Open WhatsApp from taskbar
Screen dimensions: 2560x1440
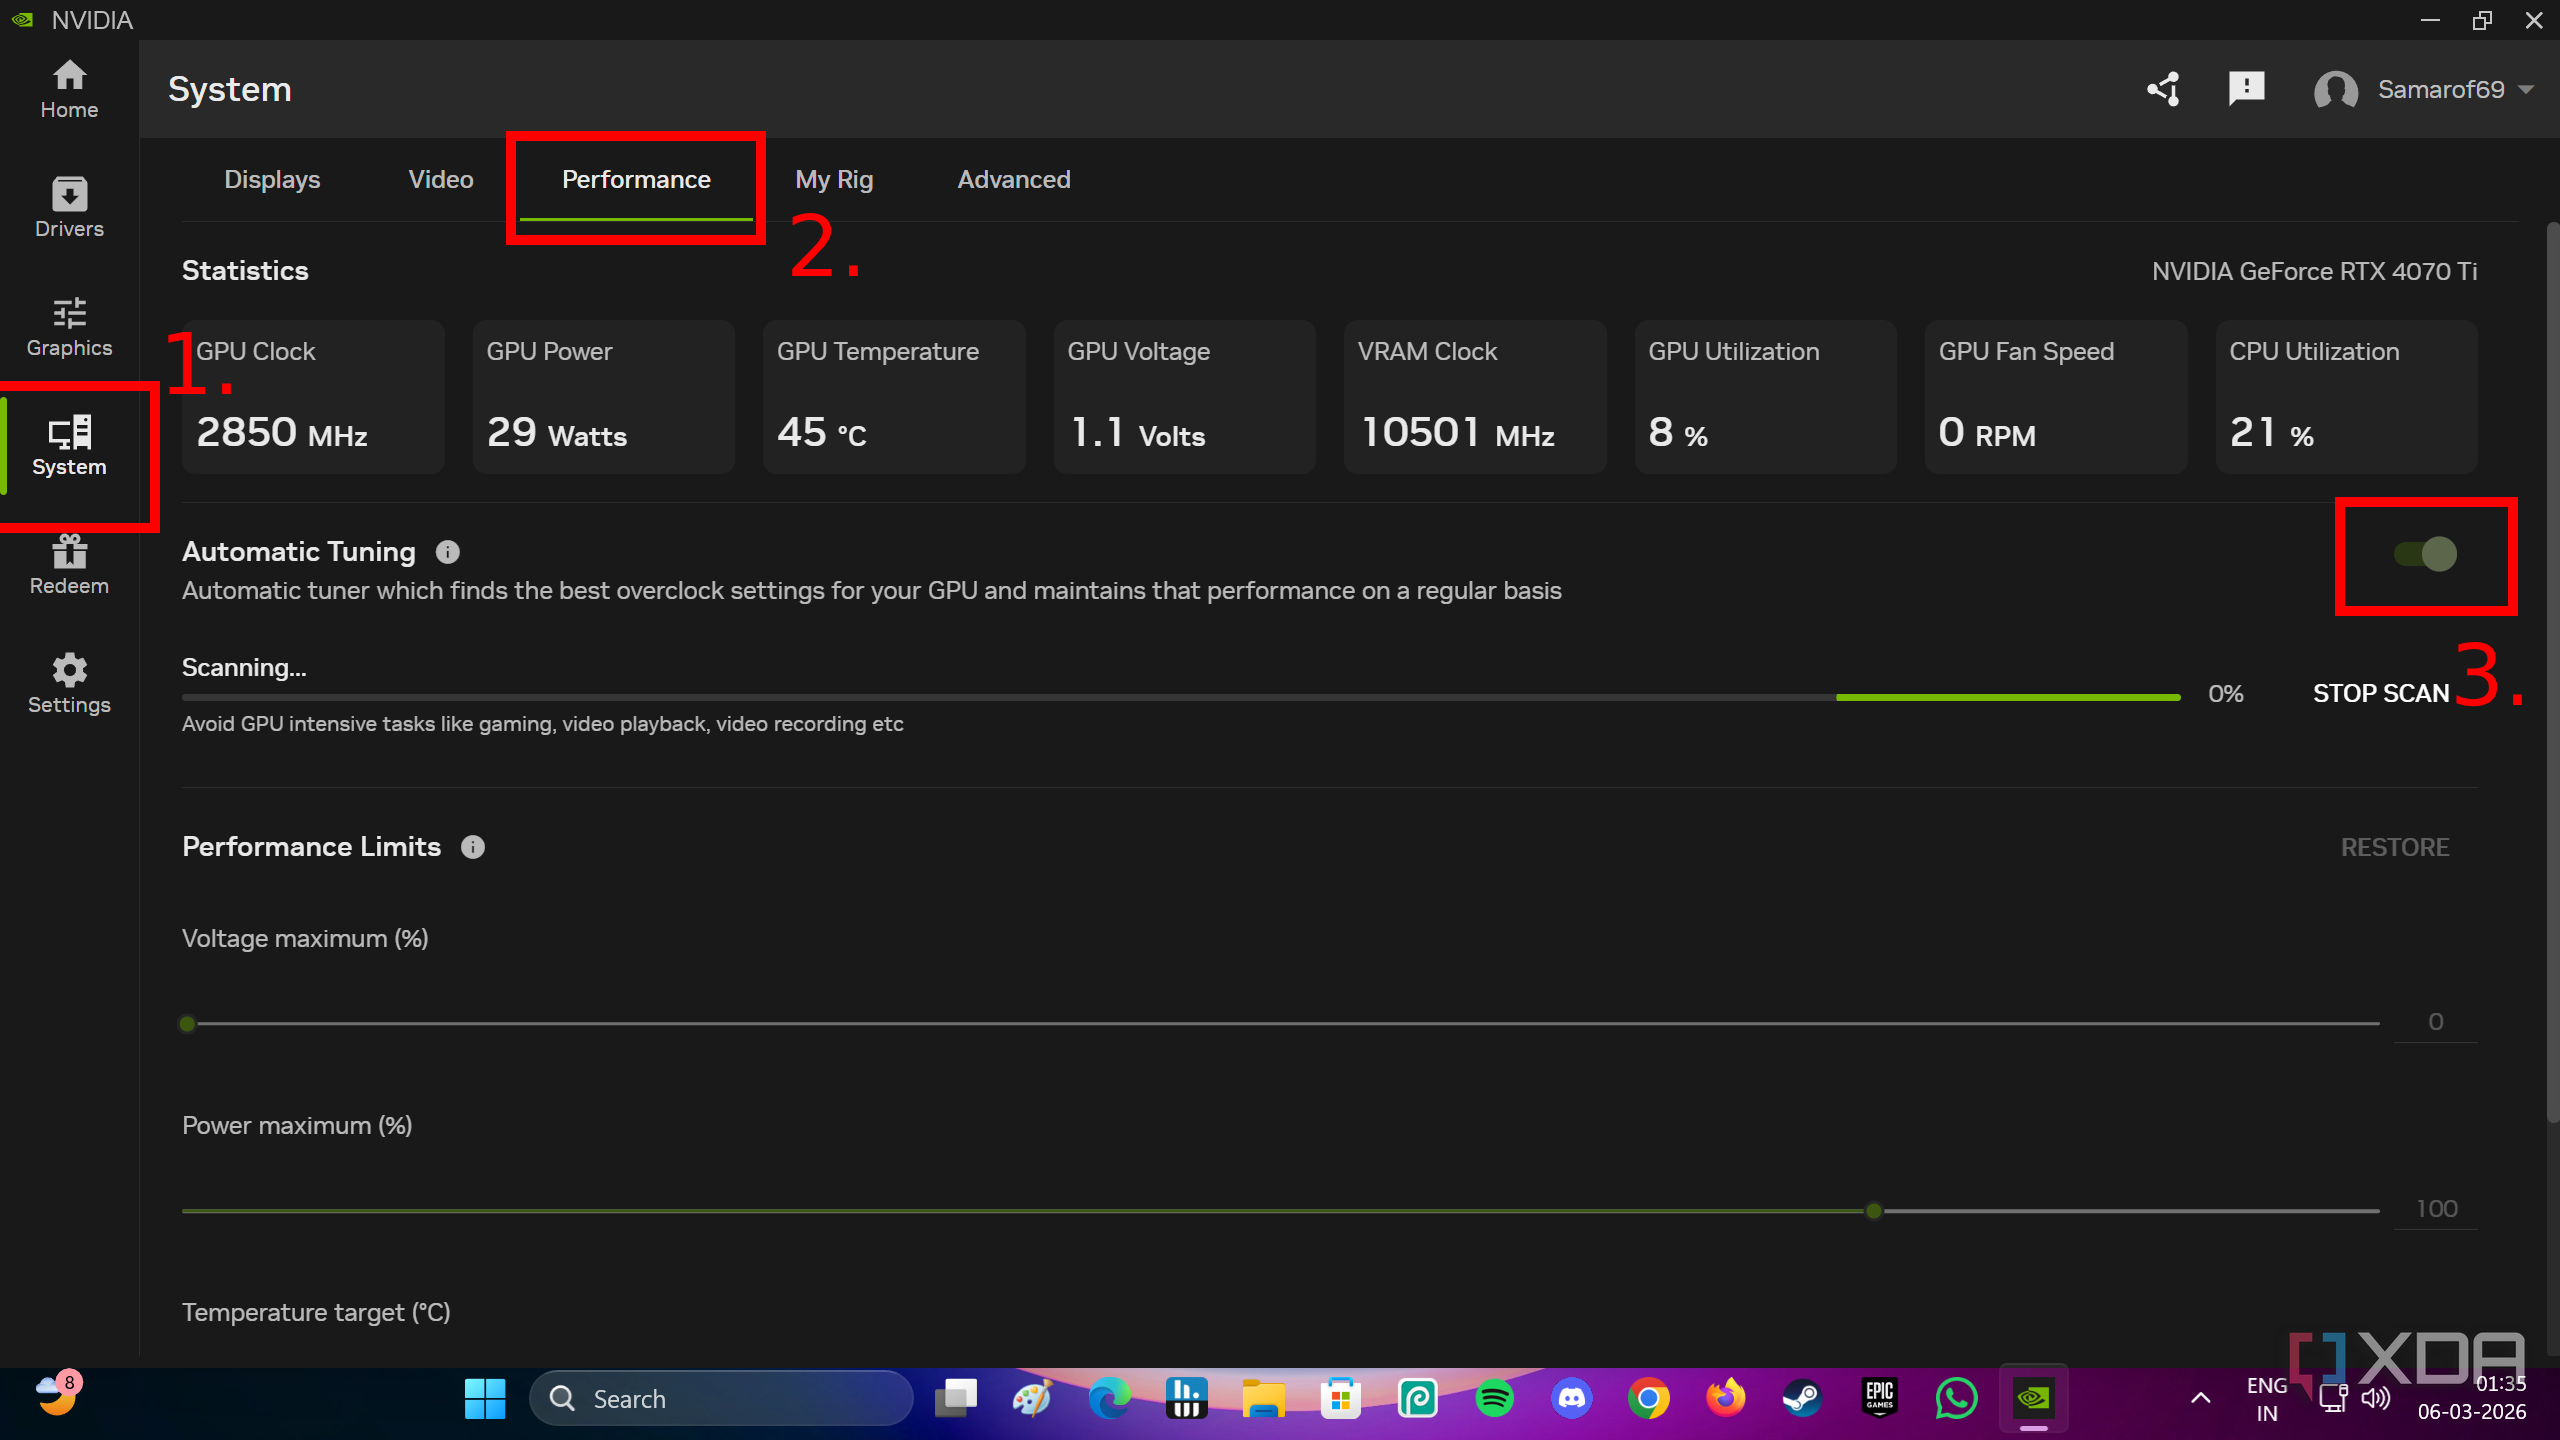click(x=1956, y=1398)
